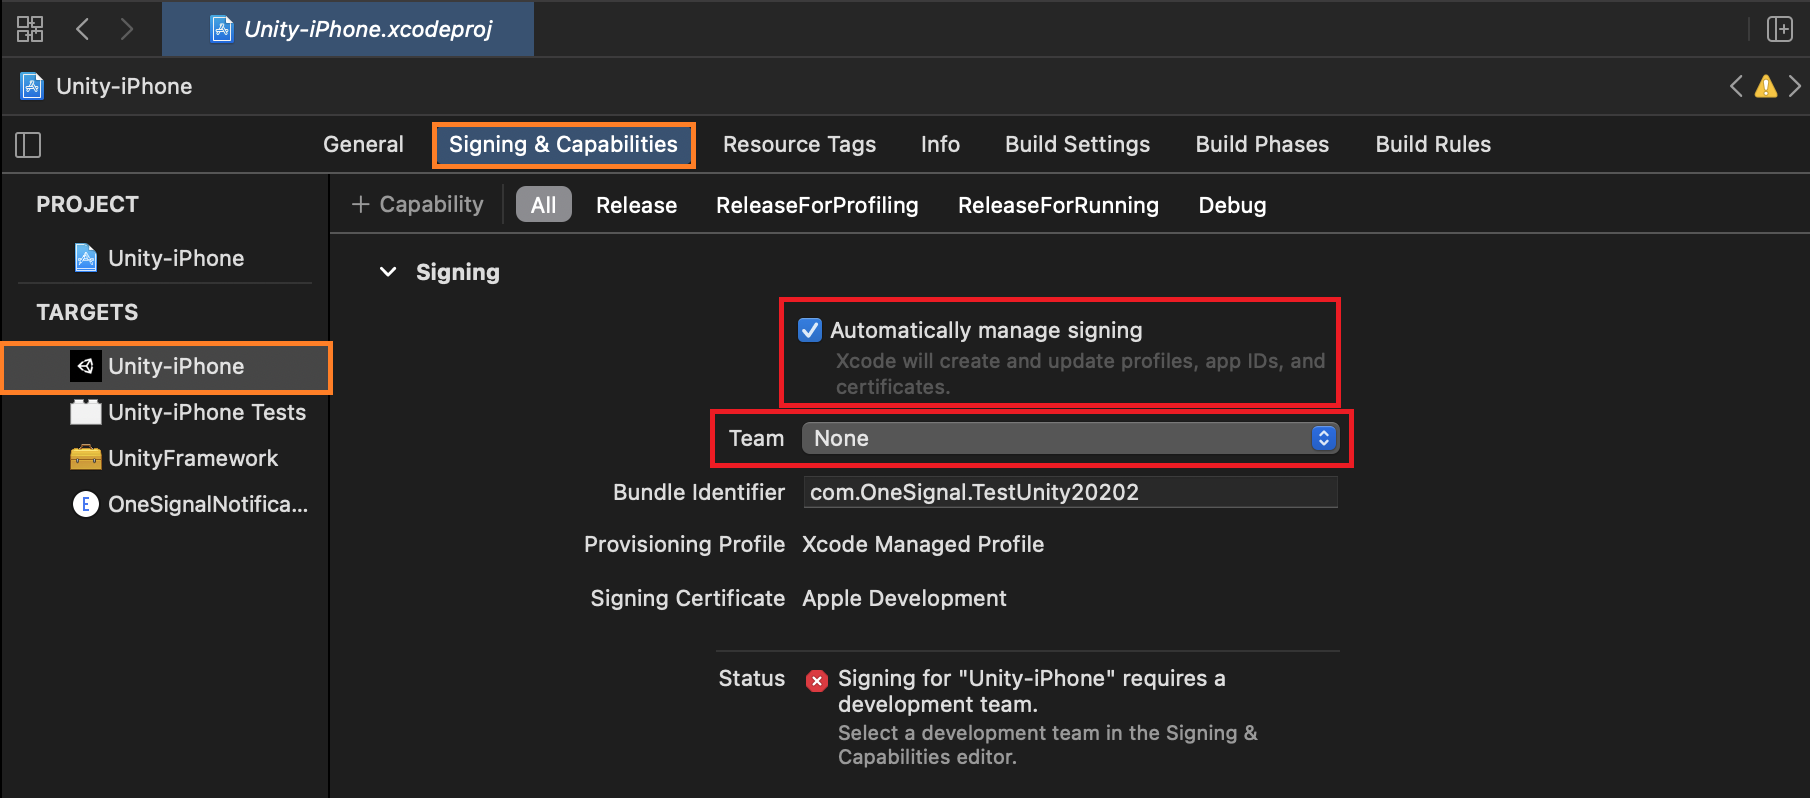Go forward with the right navigation arrow
1810x798 pixels.
(x=127, y=29)
